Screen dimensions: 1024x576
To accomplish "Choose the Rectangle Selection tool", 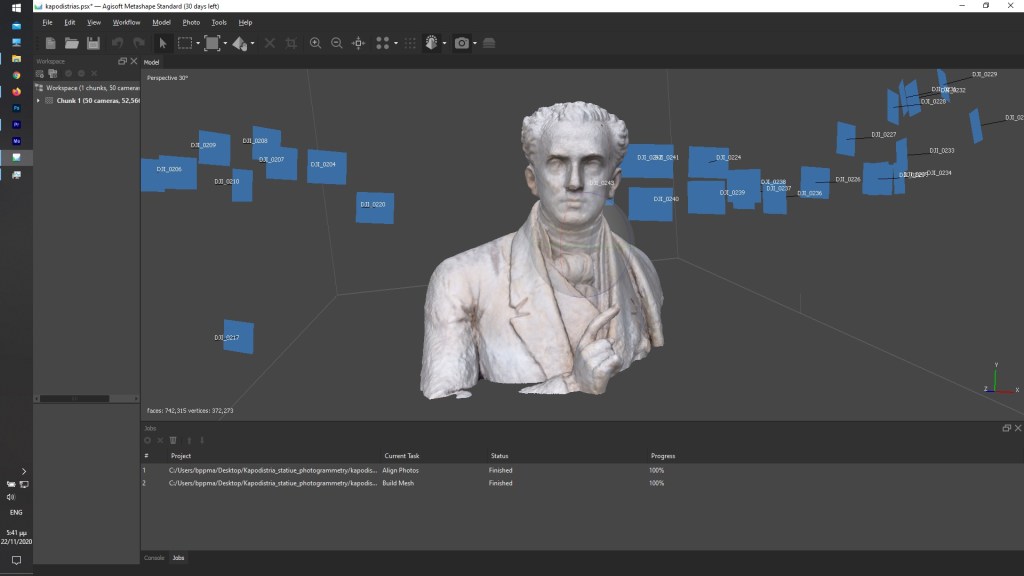I will click(x=185, y=43).
